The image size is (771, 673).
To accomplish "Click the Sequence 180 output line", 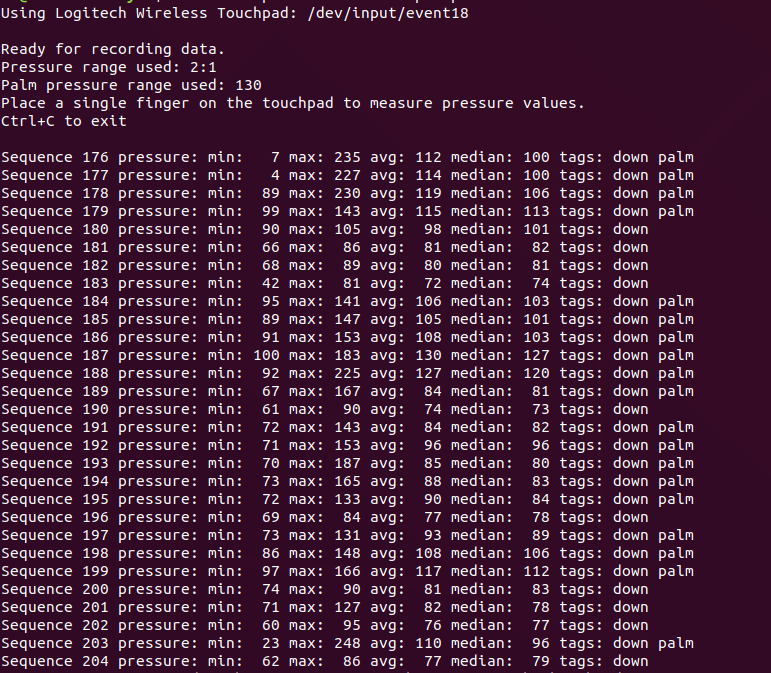I will (x=325, y=229).
